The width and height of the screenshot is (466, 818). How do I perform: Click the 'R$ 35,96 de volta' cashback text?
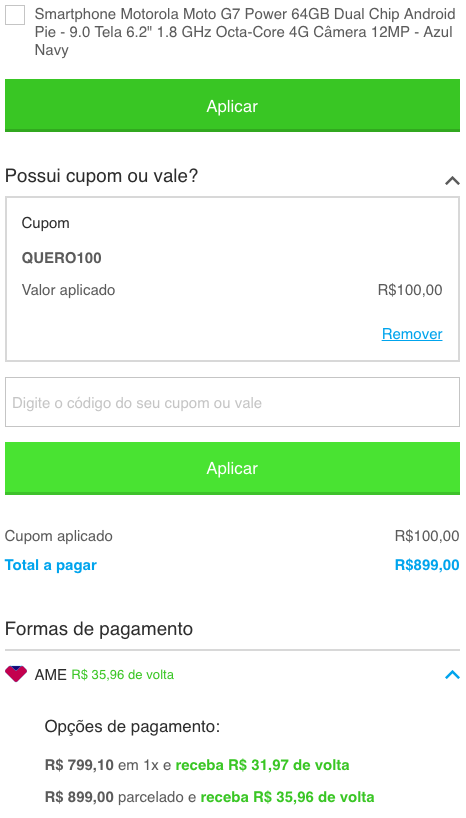tap(123, 675)
